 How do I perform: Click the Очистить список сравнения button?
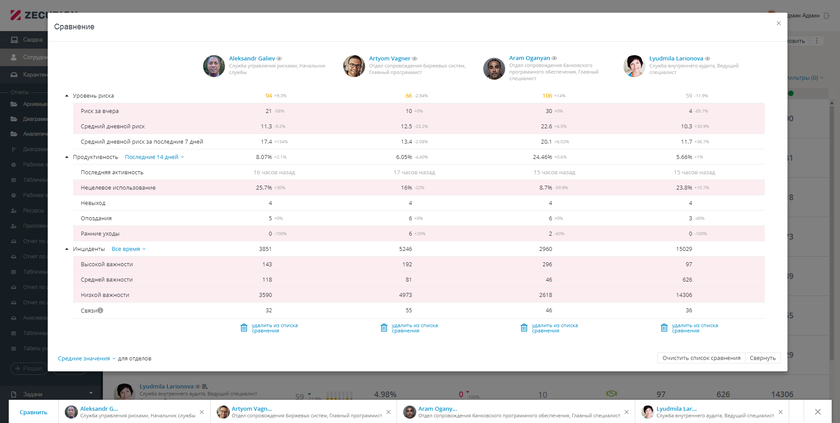click(701, 358)
